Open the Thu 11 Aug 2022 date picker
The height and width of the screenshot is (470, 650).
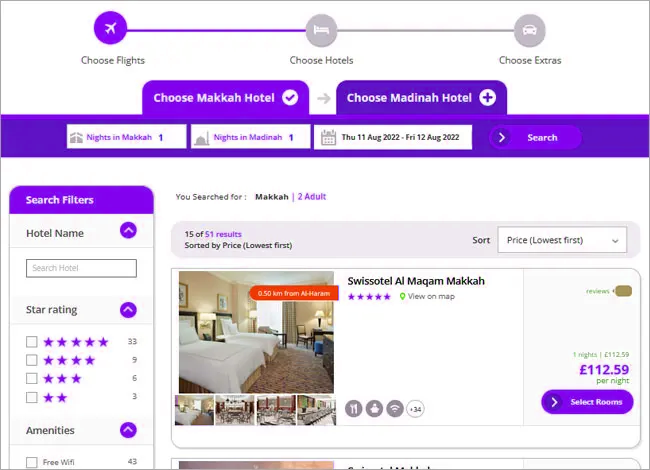393,137
